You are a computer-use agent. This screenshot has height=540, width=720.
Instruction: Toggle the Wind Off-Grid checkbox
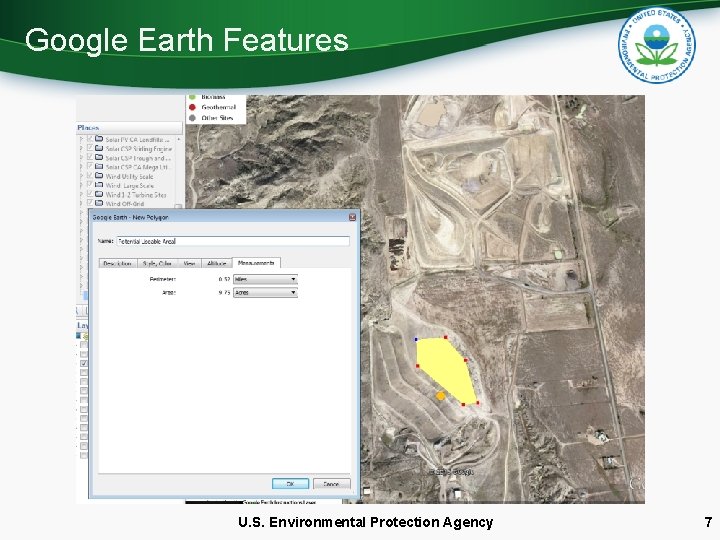[x=90, y=202]
